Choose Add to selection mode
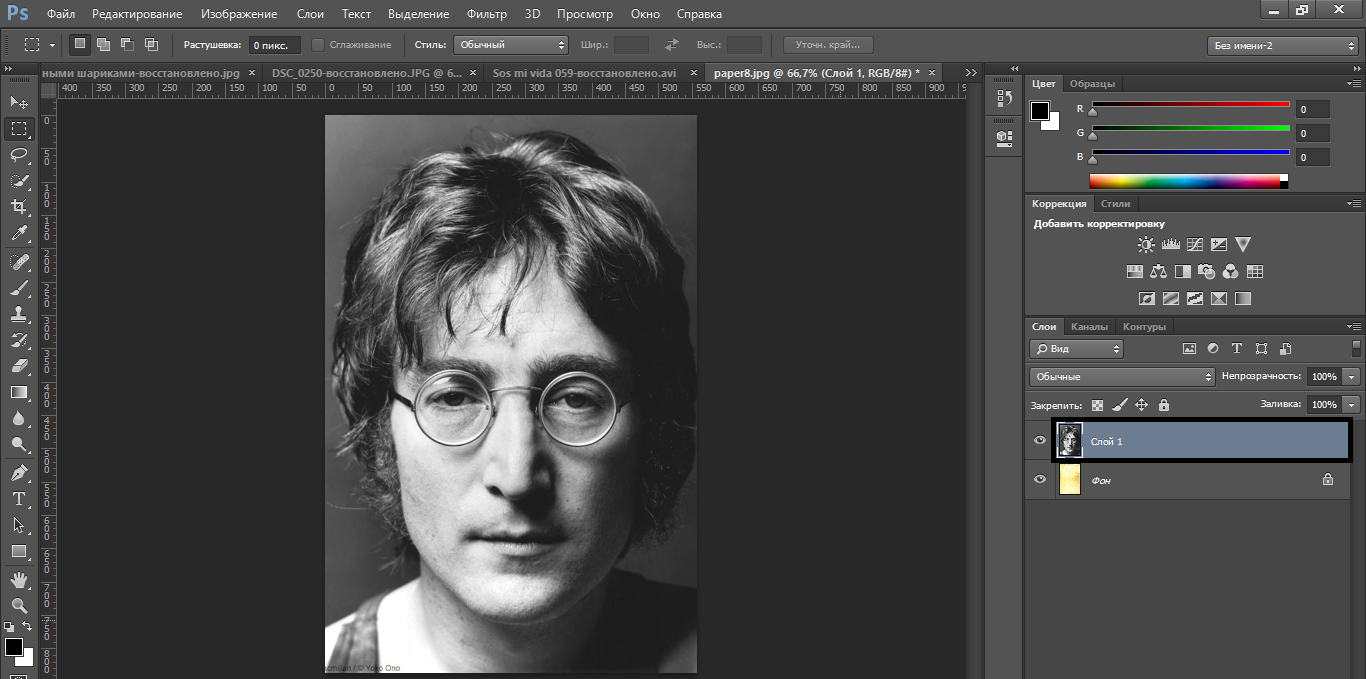The image size is (1366, 679). [x=103, y=44]
